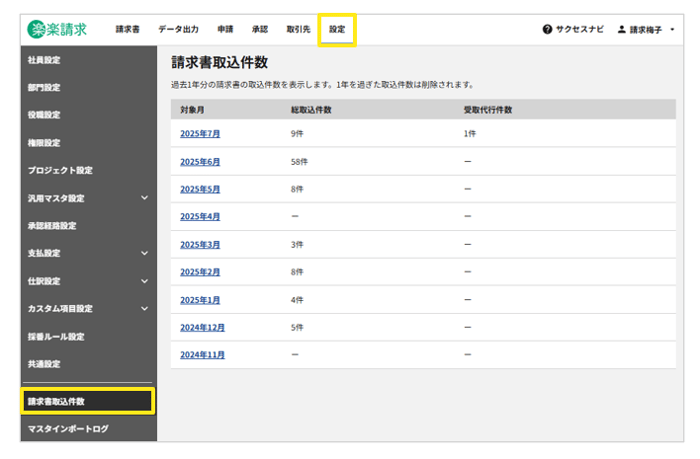Open the 2025年7月 invoice count link

click(200, 133)
